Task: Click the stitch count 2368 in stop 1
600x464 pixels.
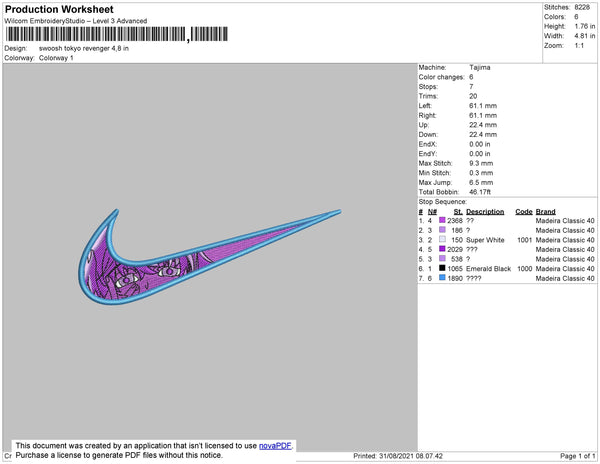Action: pyautogui.click(x=455, y=221)
